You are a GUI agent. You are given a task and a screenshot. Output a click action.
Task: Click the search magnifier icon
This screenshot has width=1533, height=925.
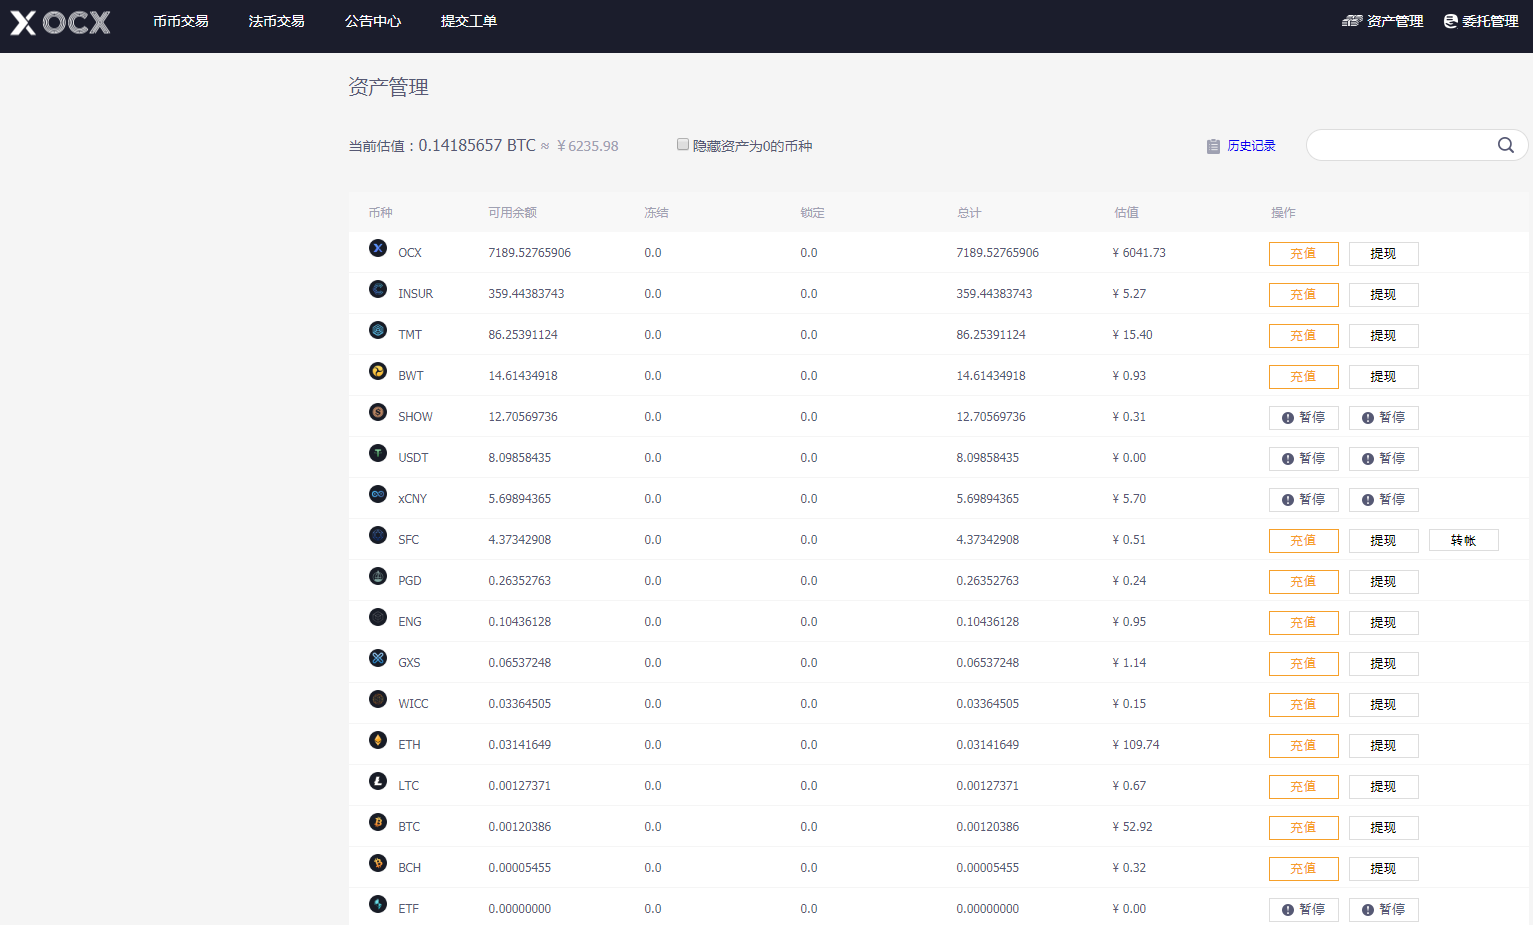(1505, 145)
